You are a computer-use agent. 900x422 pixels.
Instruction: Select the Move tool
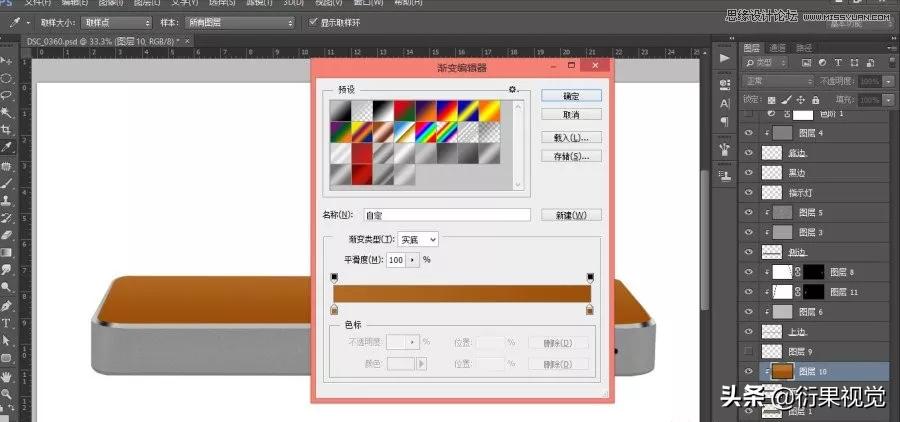(x=7, y=60)
